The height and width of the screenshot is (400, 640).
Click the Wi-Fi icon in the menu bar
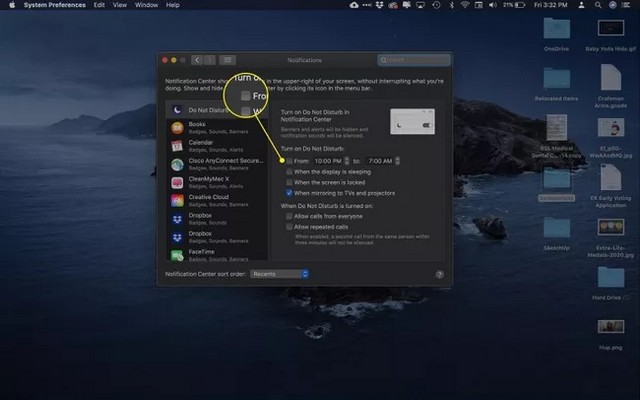click(x=464, y=5)
